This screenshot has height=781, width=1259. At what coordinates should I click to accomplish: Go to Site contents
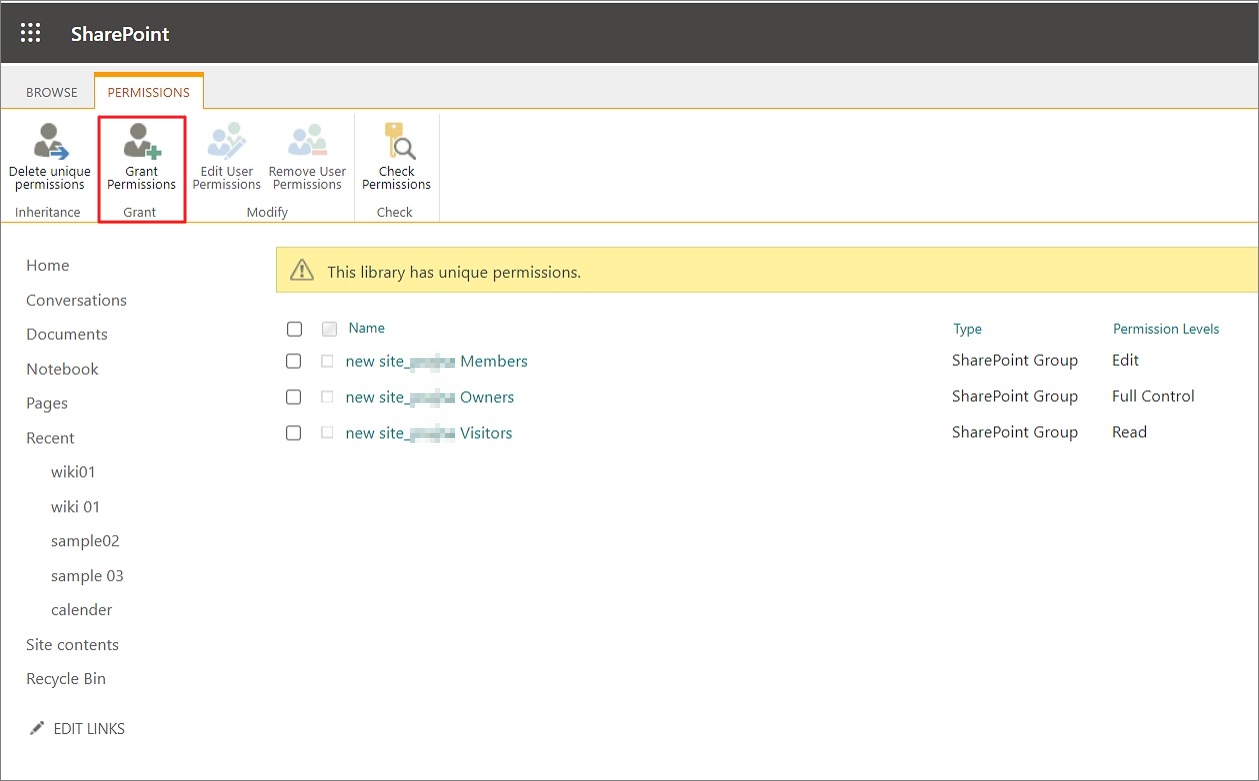point(72,645)
